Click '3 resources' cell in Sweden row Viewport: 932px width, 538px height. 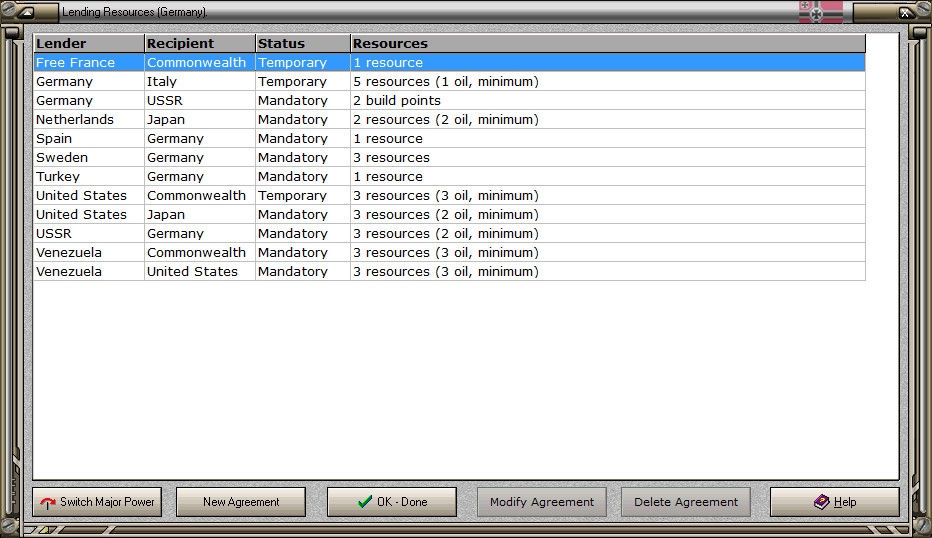click(608, 158)
